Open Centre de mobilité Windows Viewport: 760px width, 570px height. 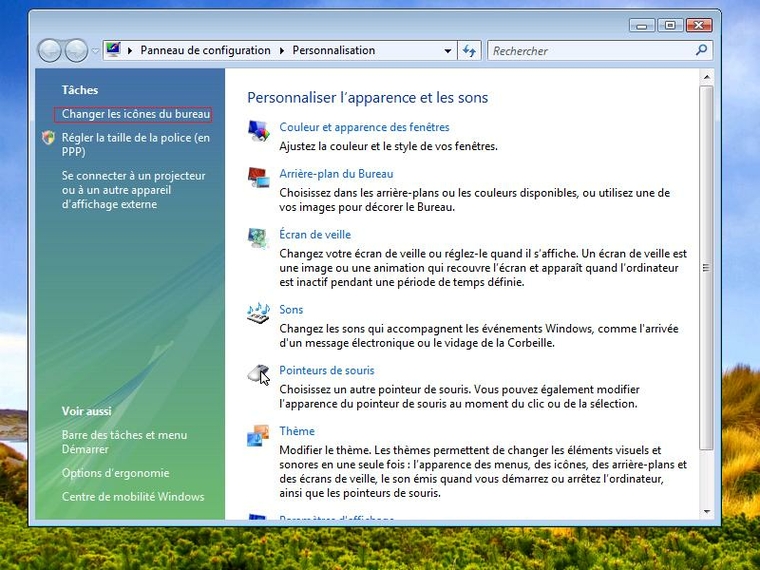click(133, 497)
